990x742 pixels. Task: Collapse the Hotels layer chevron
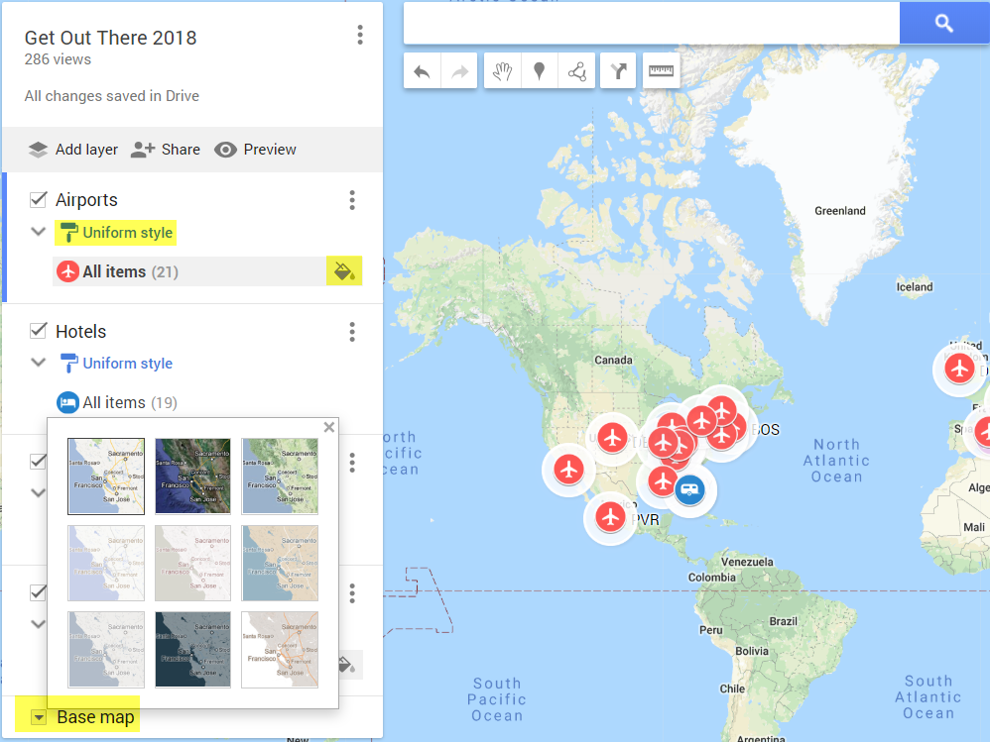pos(39,362)
